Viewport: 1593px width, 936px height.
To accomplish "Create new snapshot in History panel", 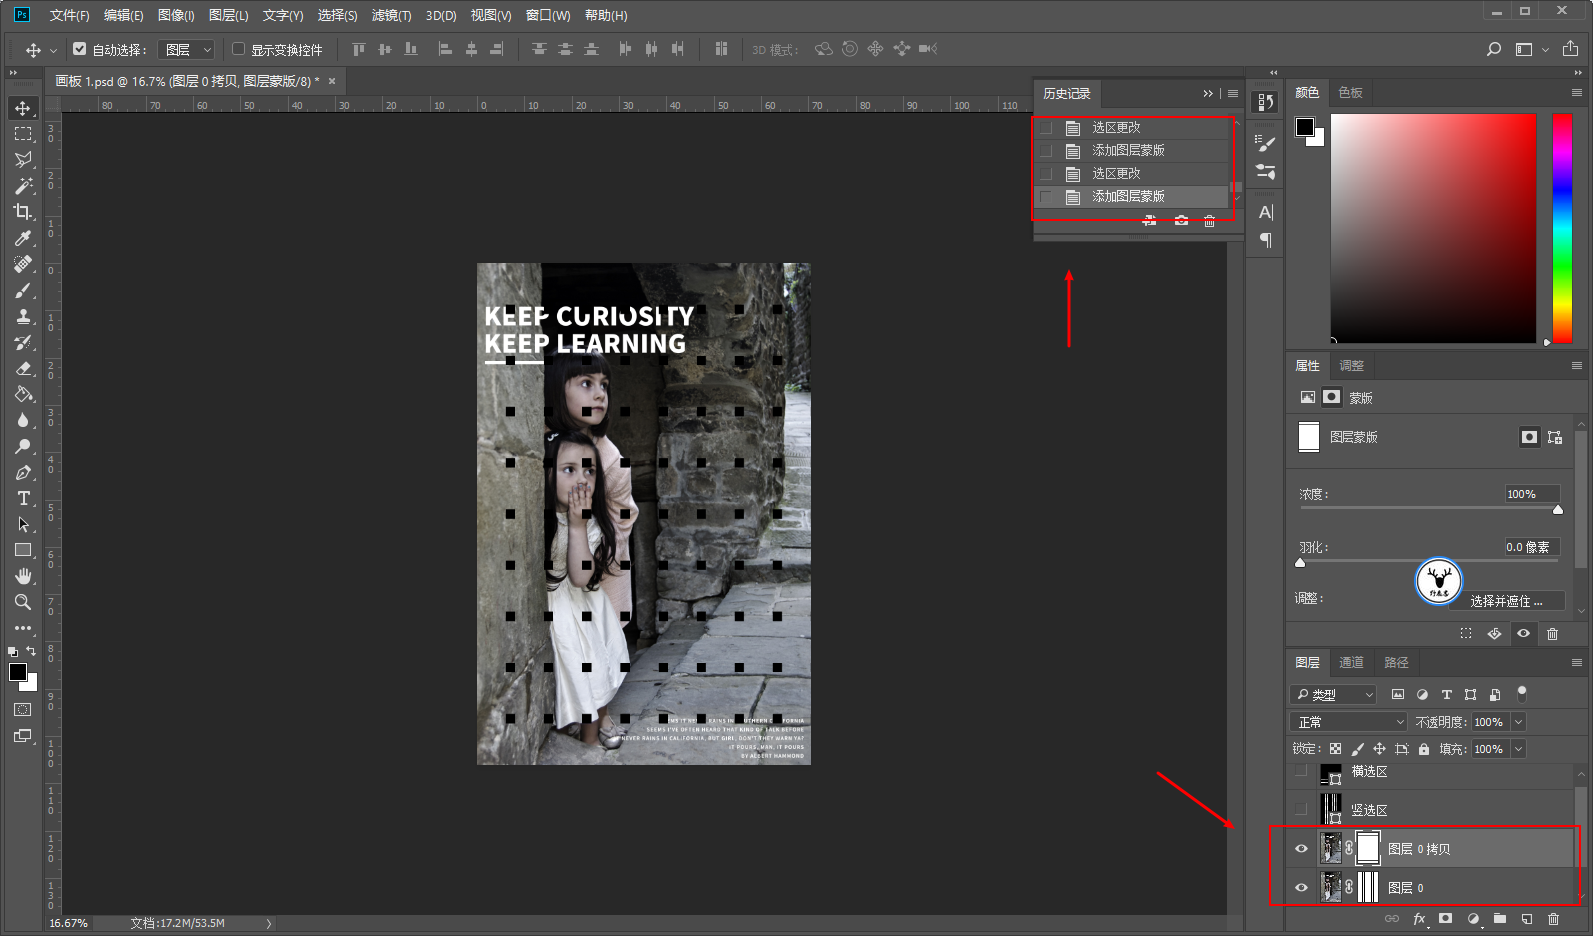I will (1181, 221).
